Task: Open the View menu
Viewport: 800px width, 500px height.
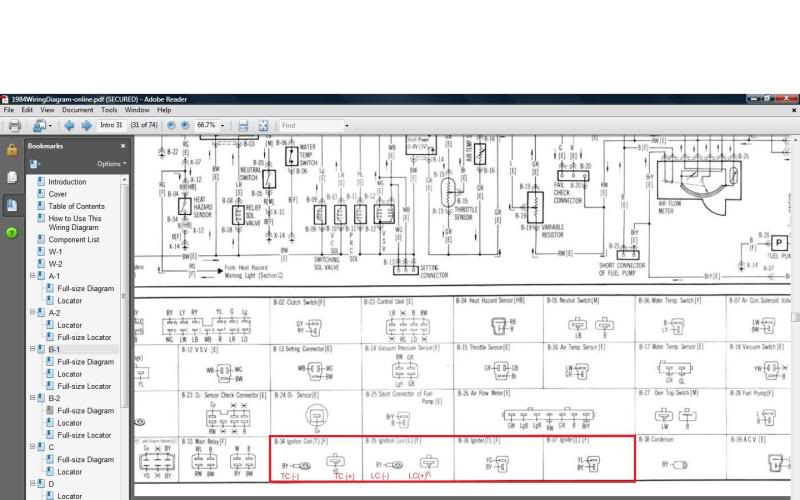Action: click(47, 110)
